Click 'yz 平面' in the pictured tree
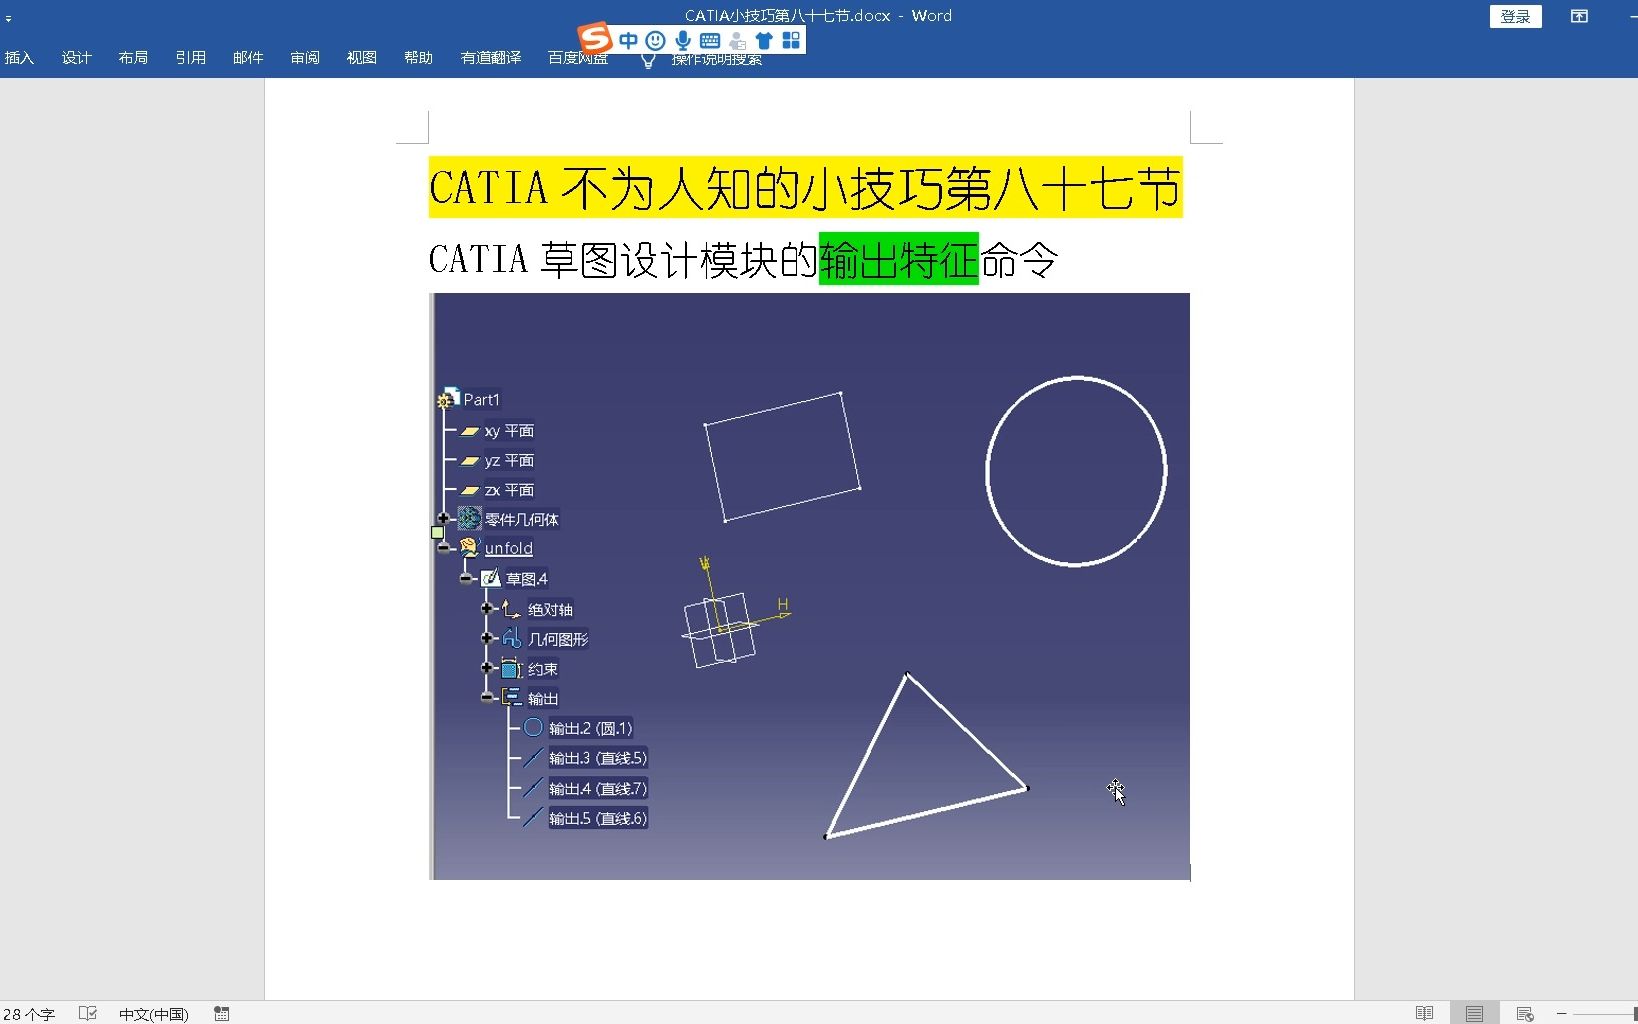The image size is (1638, 1024). (509, 461)
